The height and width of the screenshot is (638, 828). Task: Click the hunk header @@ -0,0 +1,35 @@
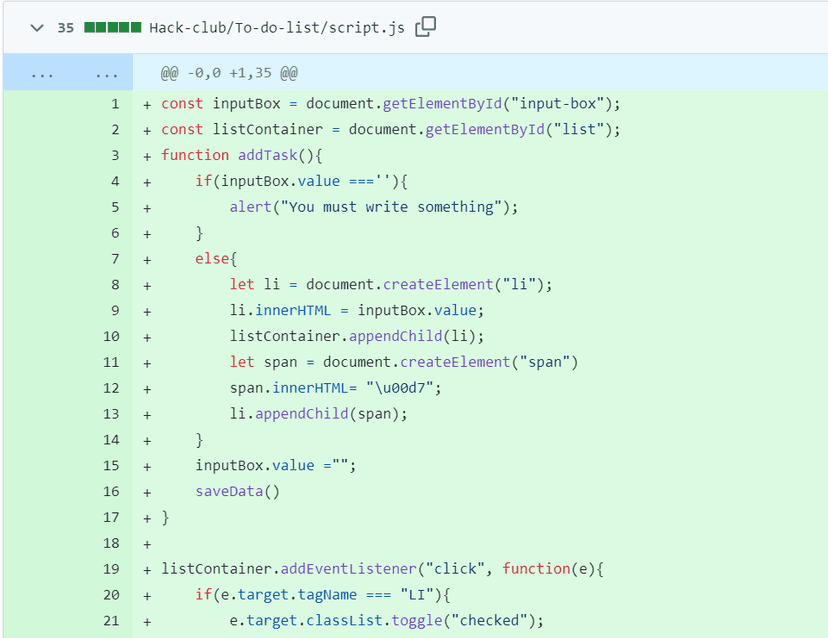(229, 73)
